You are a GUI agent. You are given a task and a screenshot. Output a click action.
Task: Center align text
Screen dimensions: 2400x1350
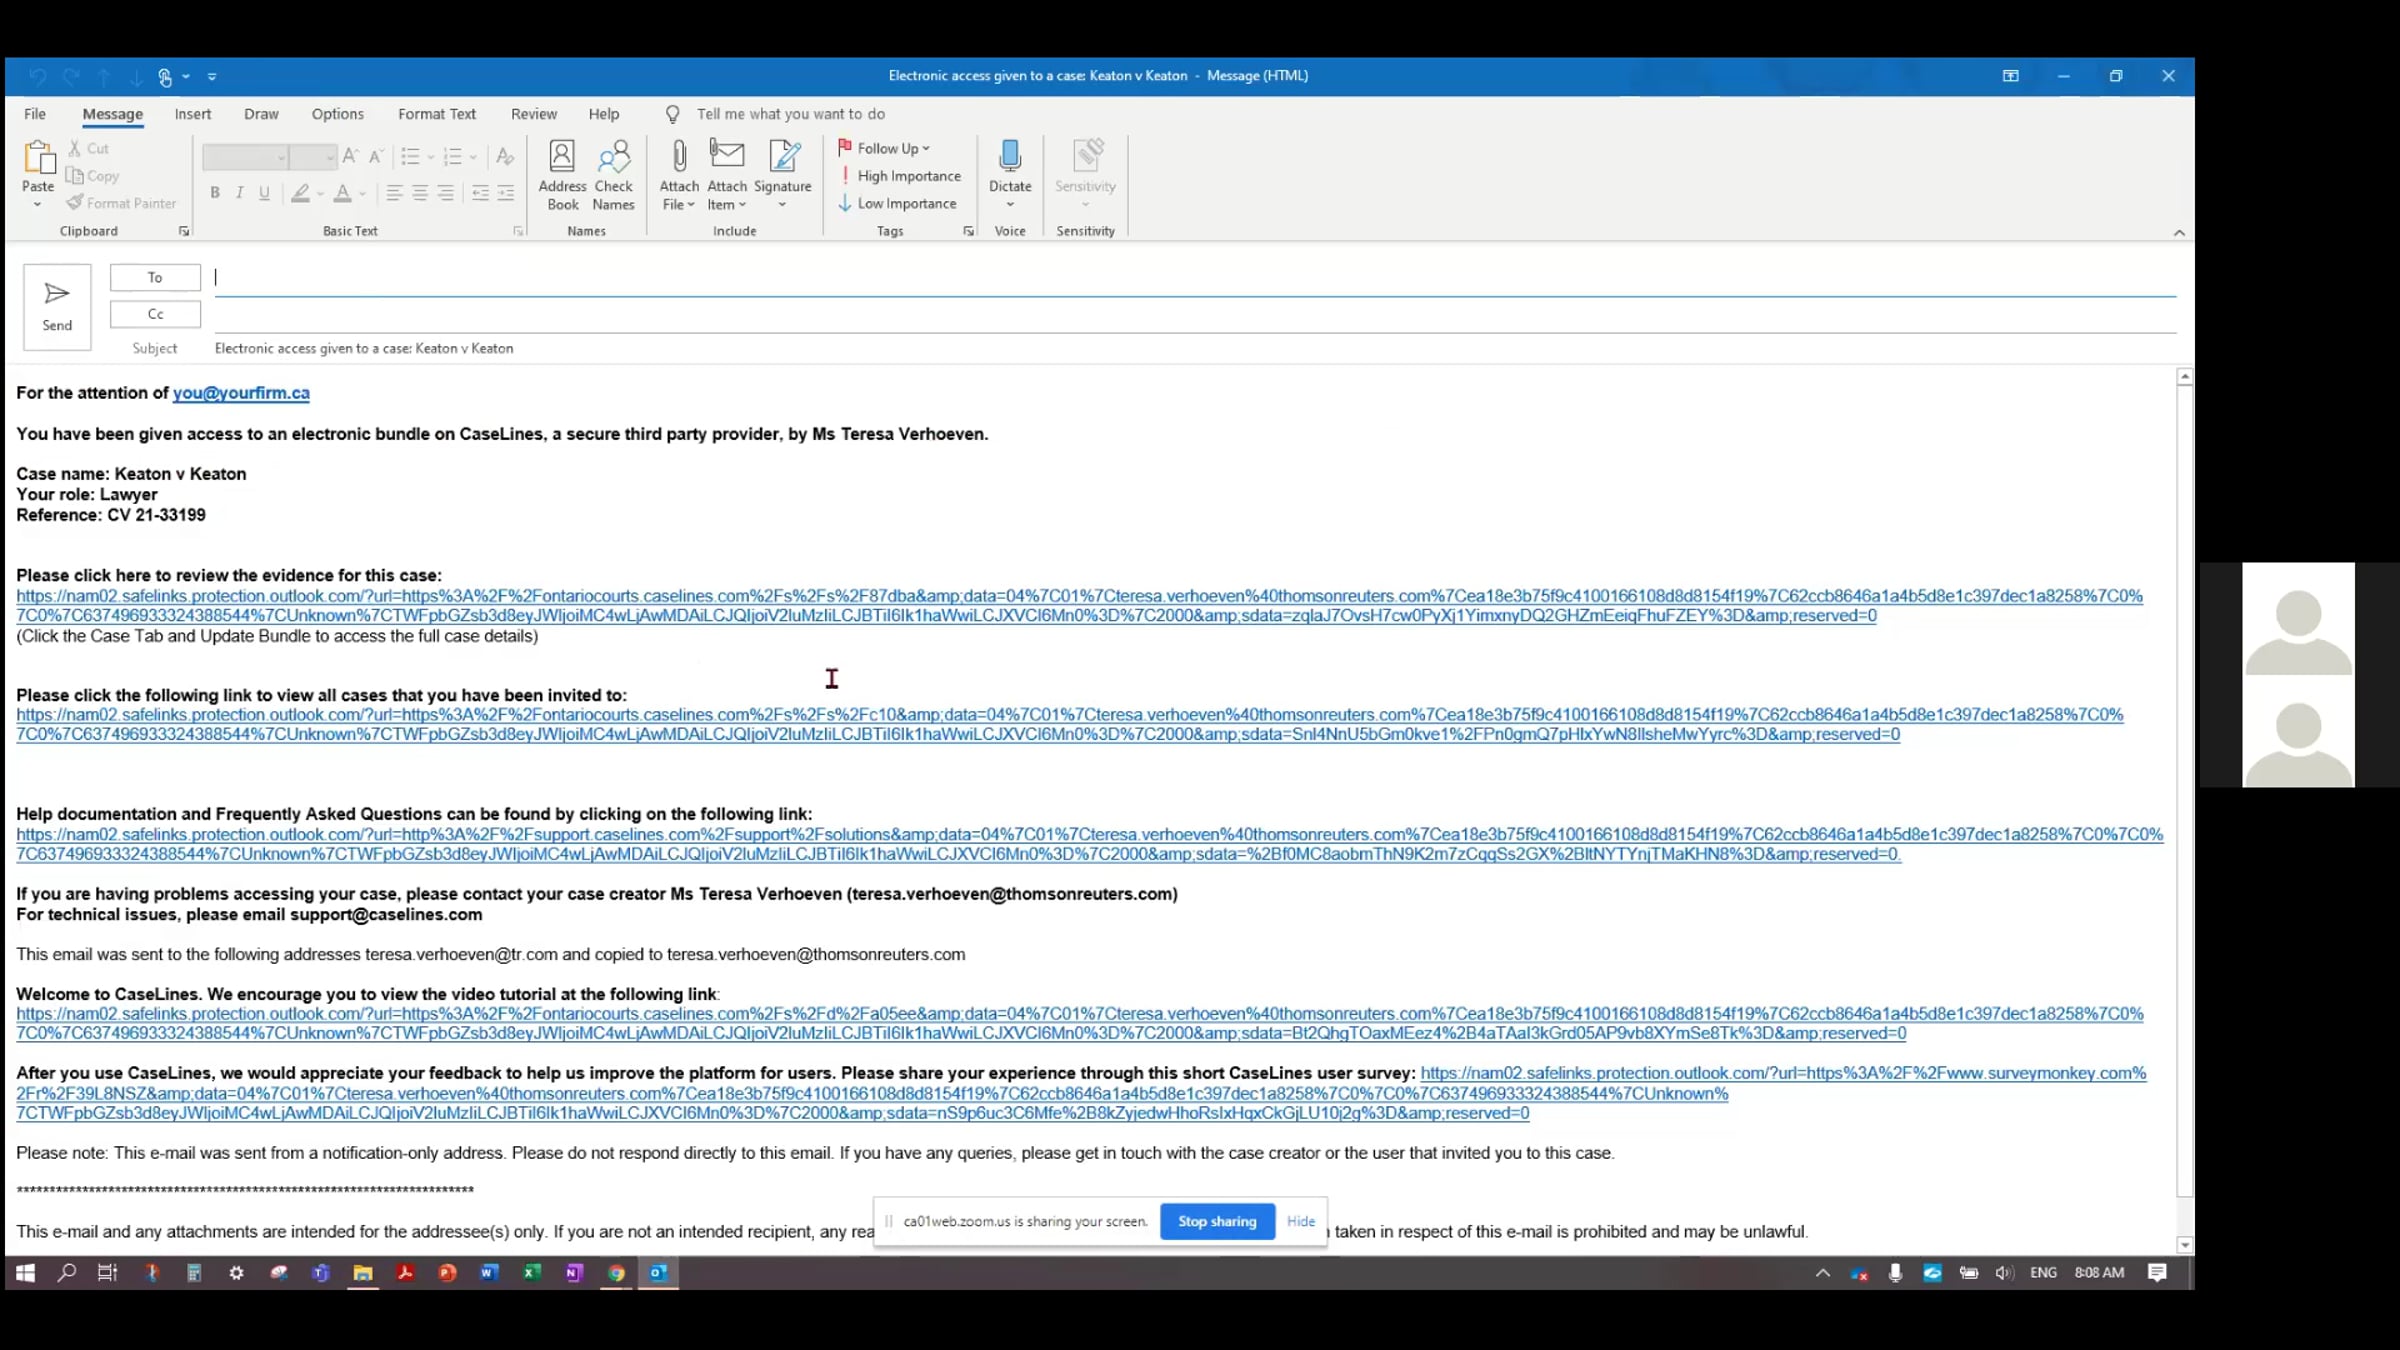click(x=420, y=193)
